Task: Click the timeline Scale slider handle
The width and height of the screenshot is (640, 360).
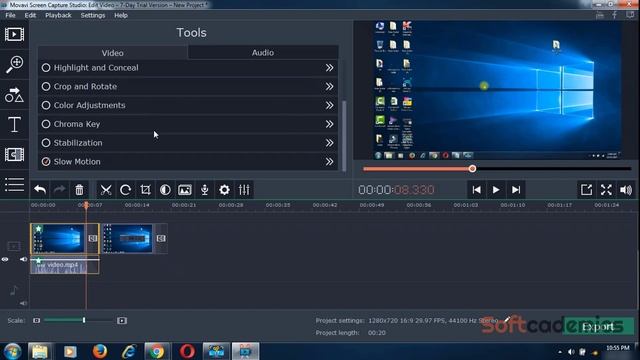Action: tap(84, 320)
